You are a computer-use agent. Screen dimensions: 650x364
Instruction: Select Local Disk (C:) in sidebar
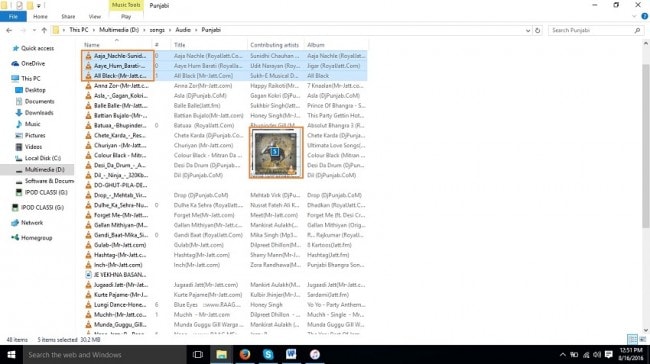click(x=43, y=158)
